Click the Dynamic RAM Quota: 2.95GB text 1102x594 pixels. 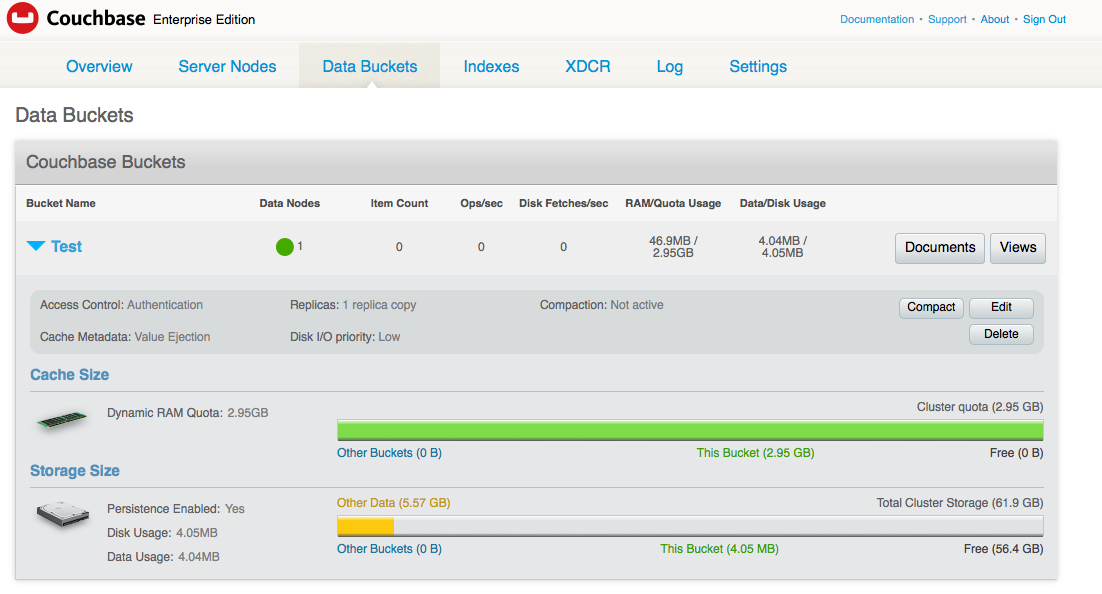[188, 413]
